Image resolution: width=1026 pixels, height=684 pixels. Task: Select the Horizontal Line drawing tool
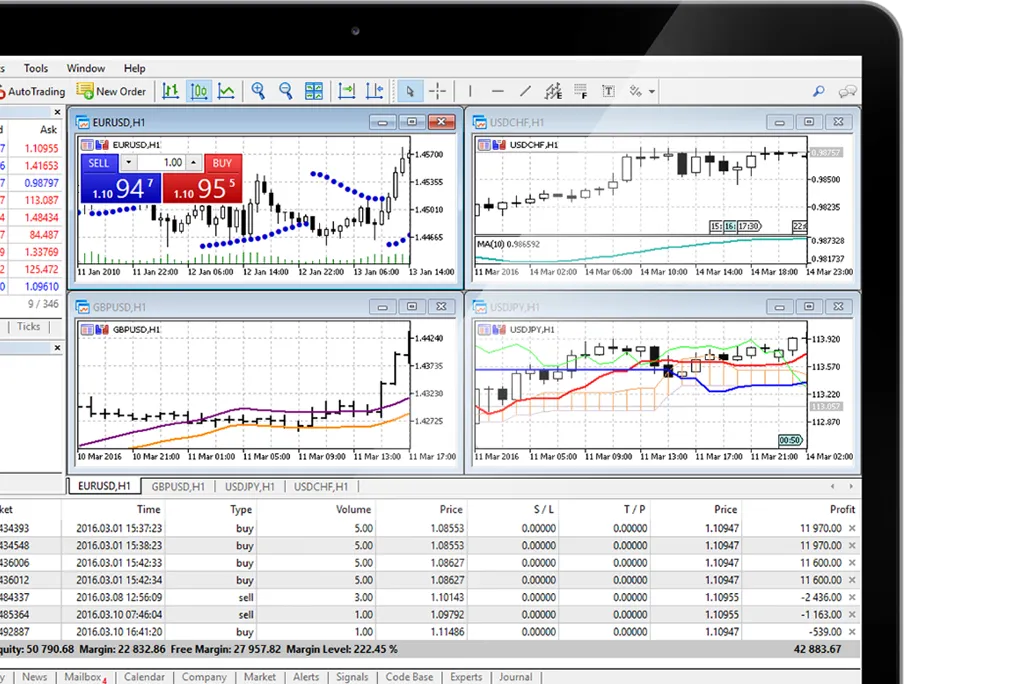498,92
